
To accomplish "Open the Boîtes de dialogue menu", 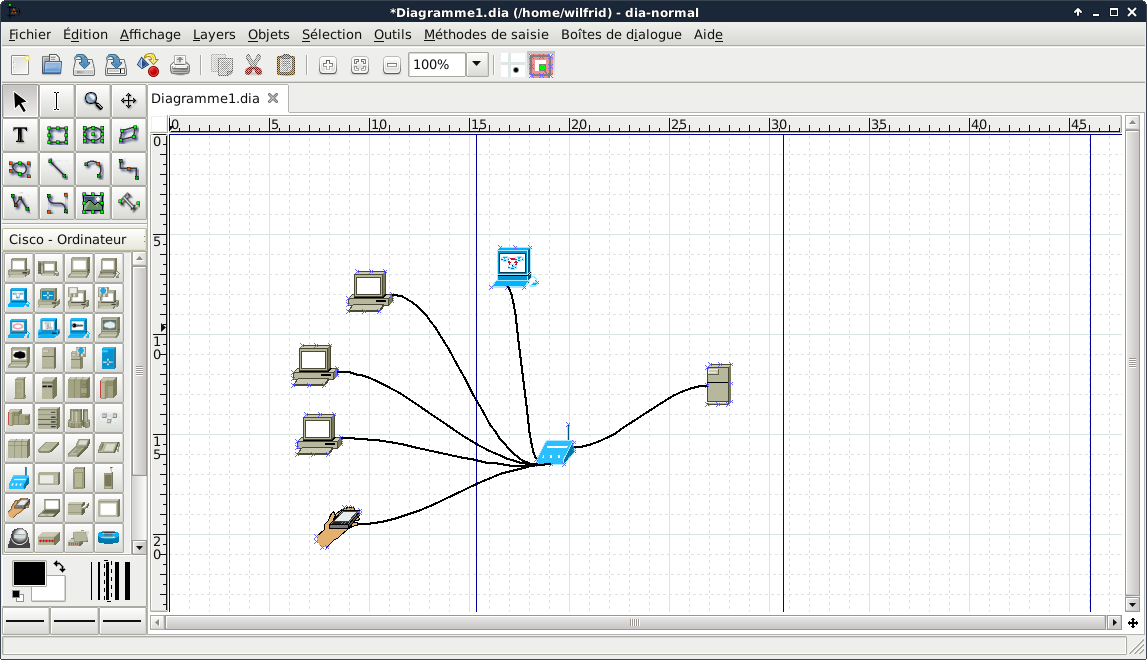I will click(x=620, y=34).
